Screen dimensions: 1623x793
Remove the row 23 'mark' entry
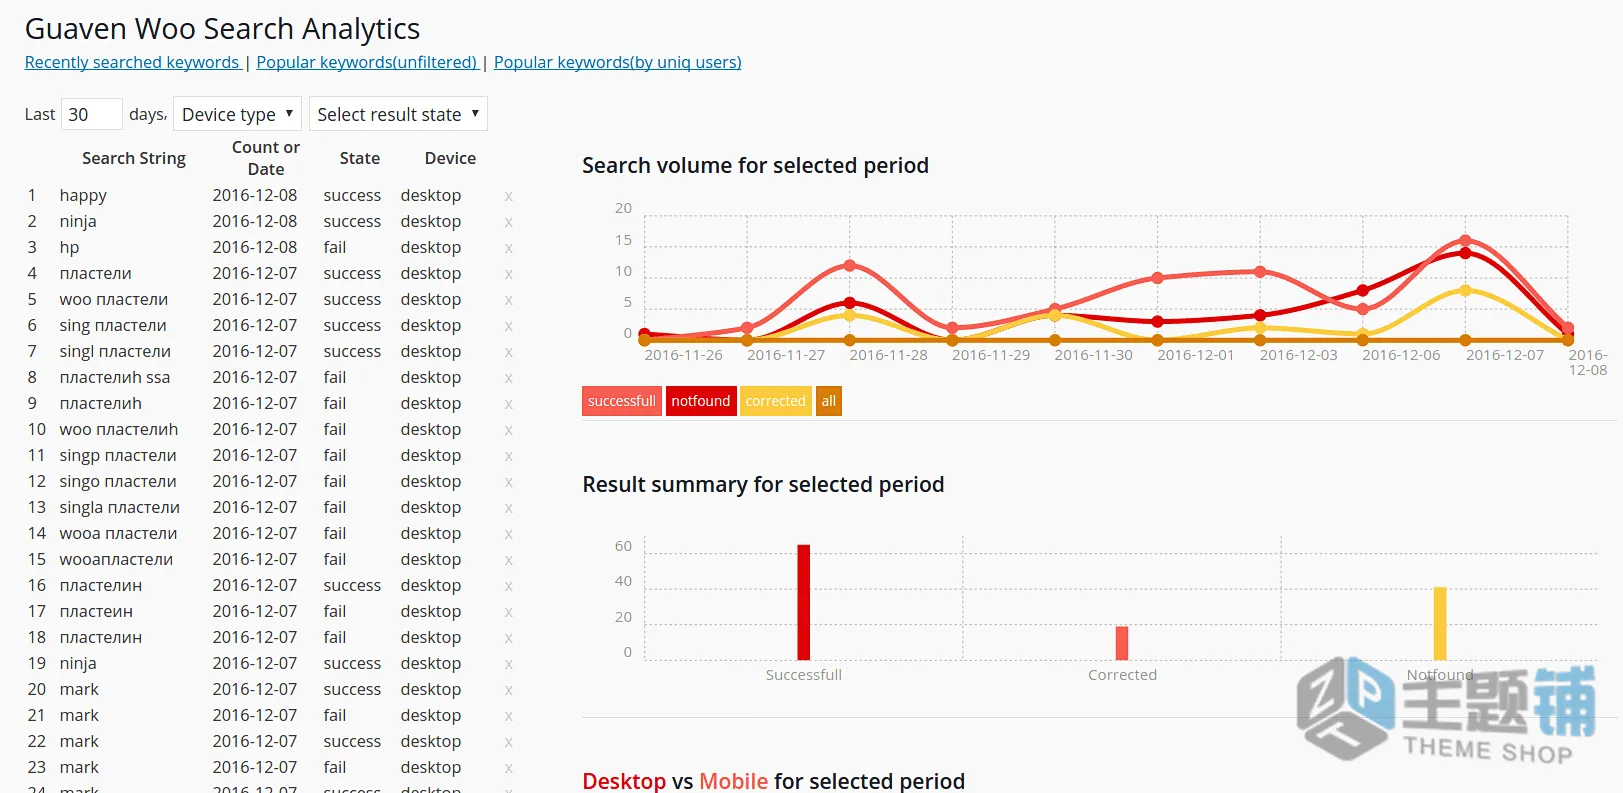click(509, 768)
